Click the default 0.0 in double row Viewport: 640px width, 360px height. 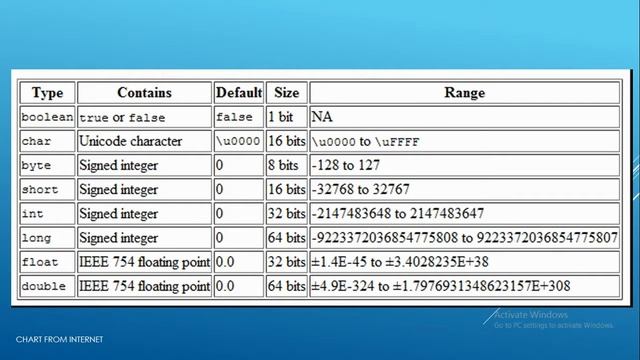(239, 286)
